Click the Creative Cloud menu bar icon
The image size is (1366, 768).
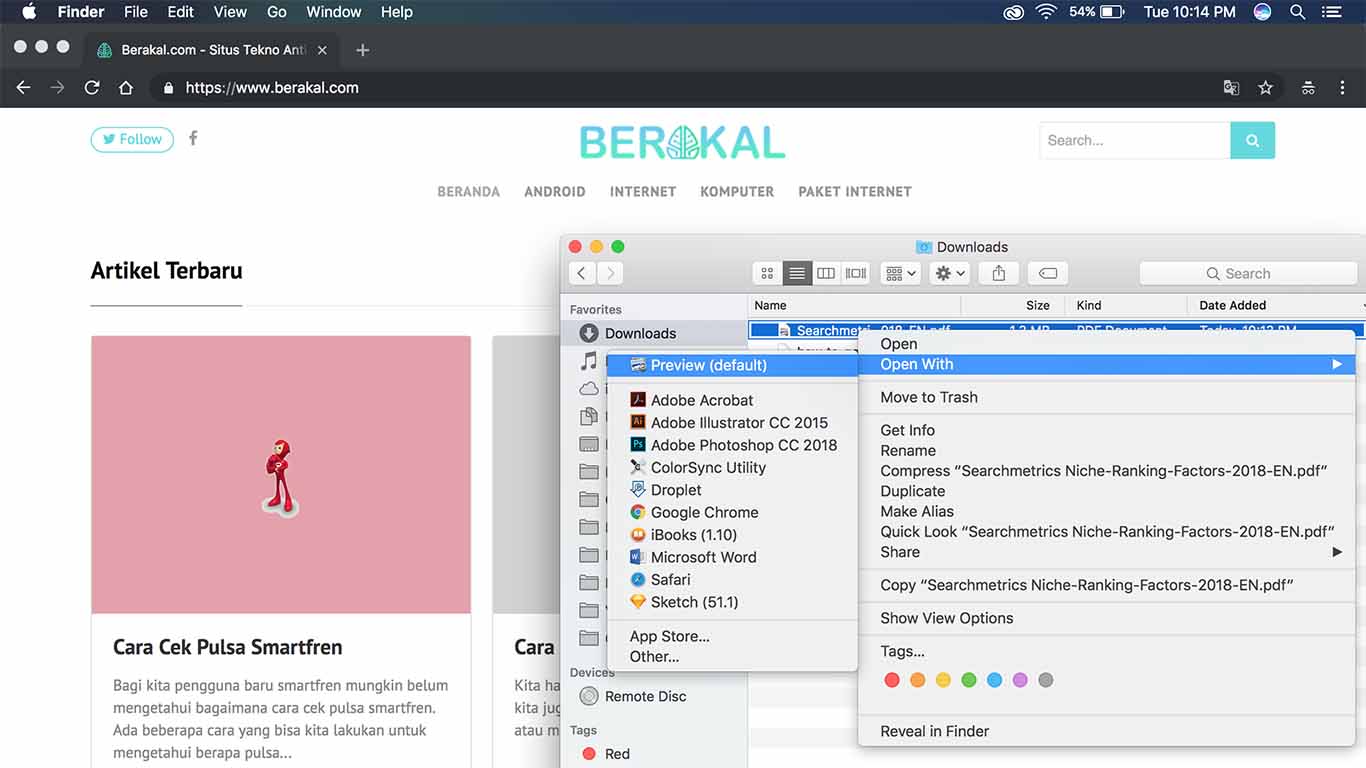point(1013,12)
